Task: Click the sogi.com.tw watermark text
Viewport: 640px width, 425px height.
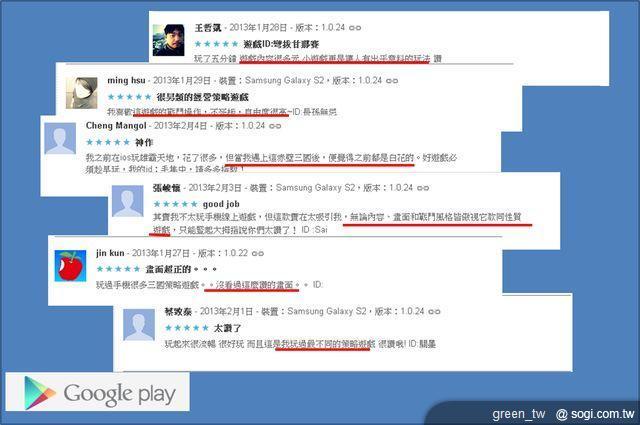Action: [x=595, y=414]
